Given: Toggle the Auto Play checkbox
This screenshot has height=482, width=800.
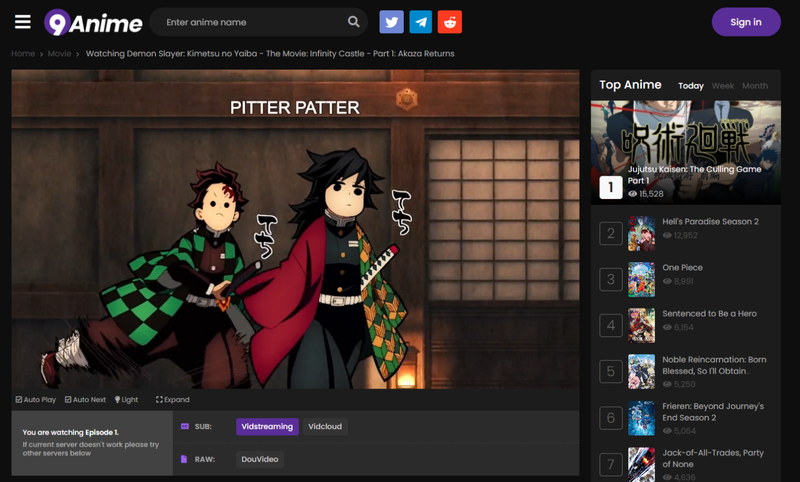Looking at the screenshot, I should pos(36,399).
